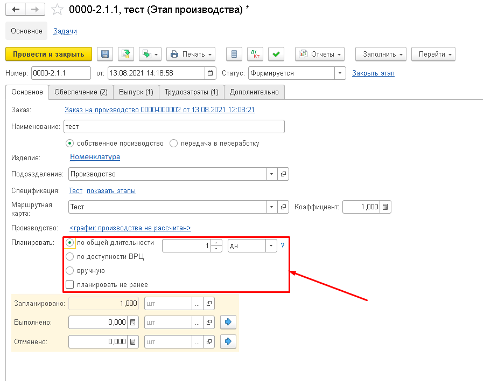Viewport: 483px width, 381px height.
Task: Open the Перейти dropdown button
Action: point(433,54)
